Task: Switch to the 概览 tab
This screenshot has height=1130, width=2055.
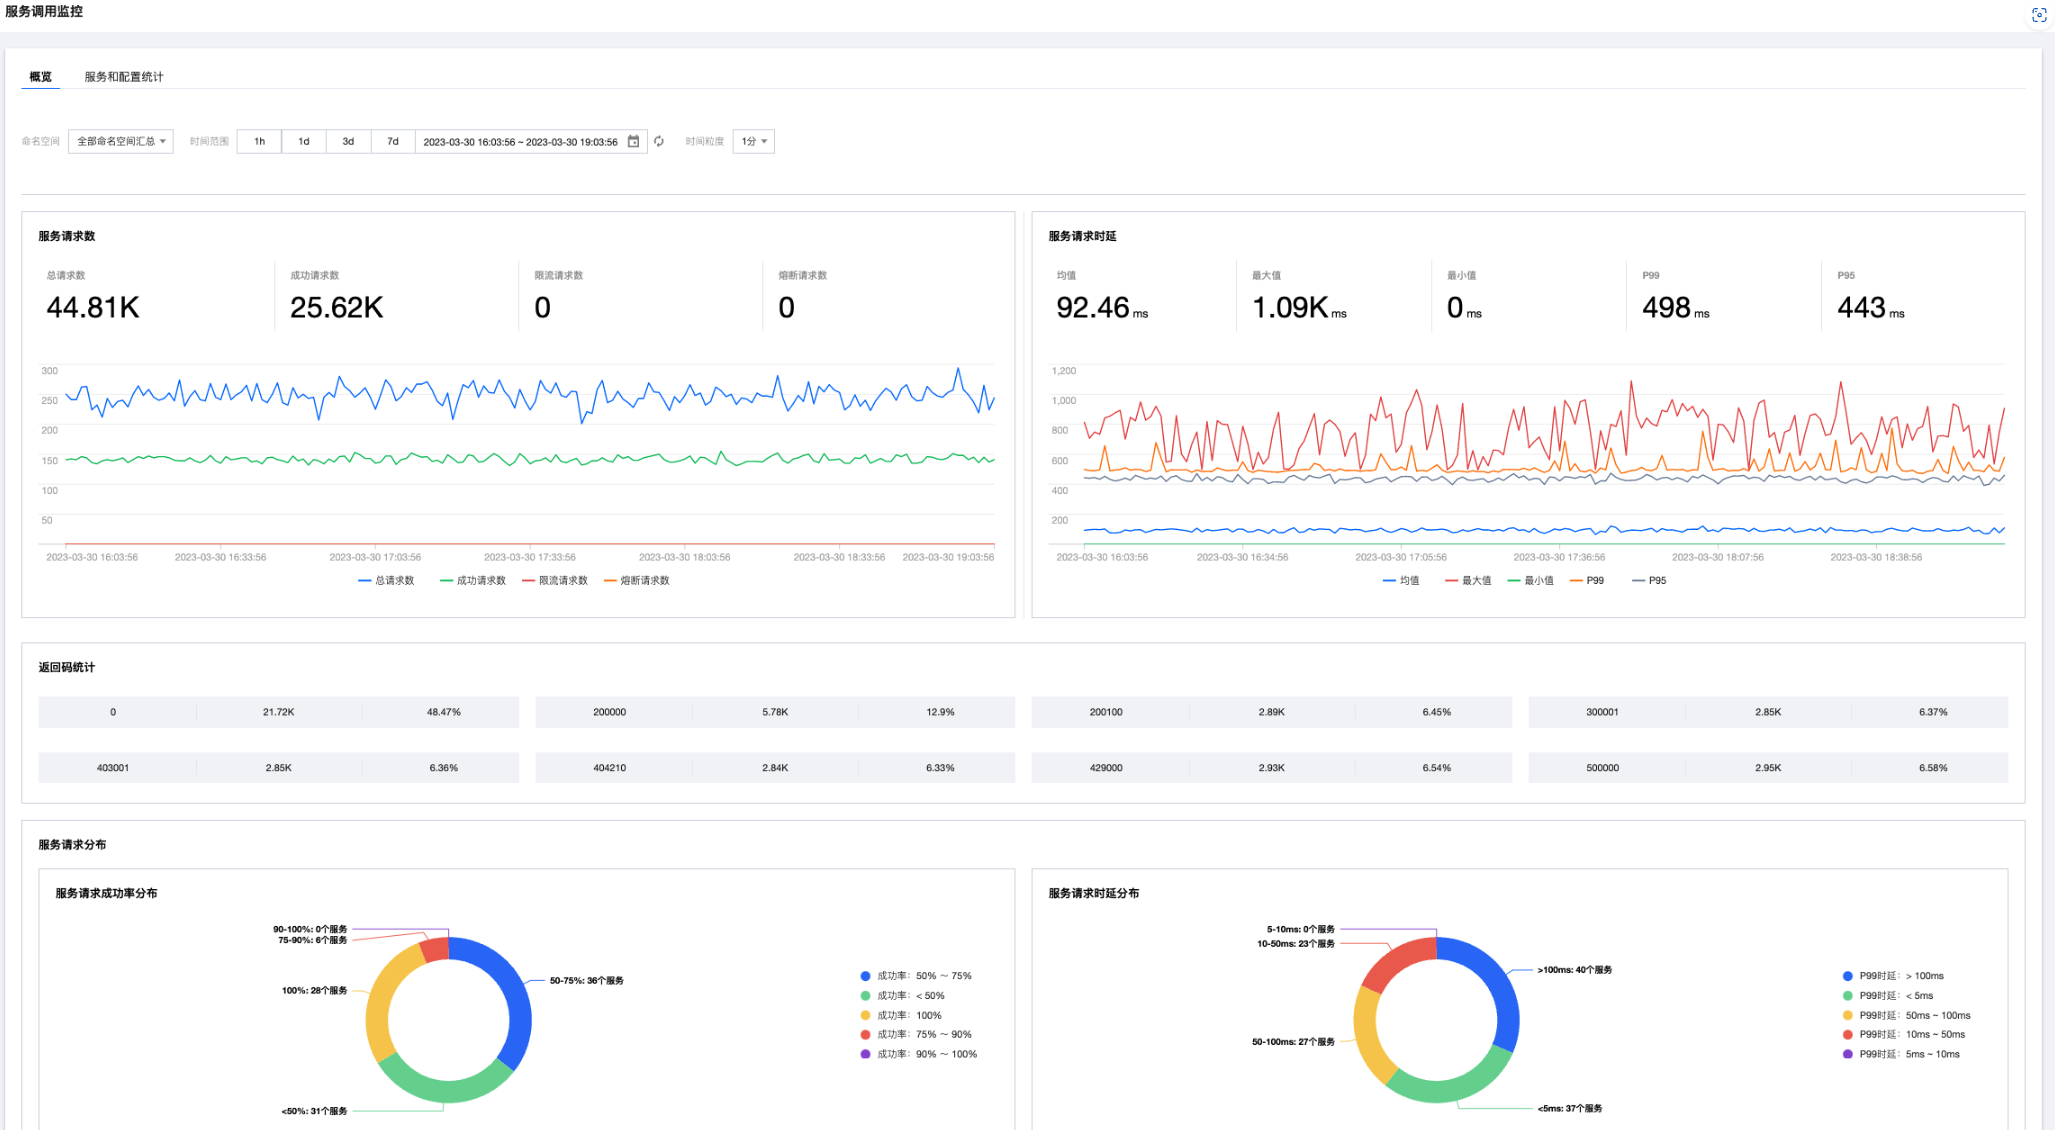Action: (40, 77)
